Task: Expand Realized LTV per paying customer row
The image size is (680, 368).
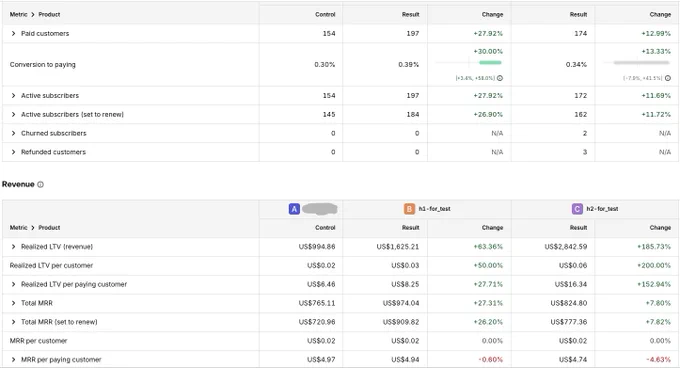Action: click(13, 284)
